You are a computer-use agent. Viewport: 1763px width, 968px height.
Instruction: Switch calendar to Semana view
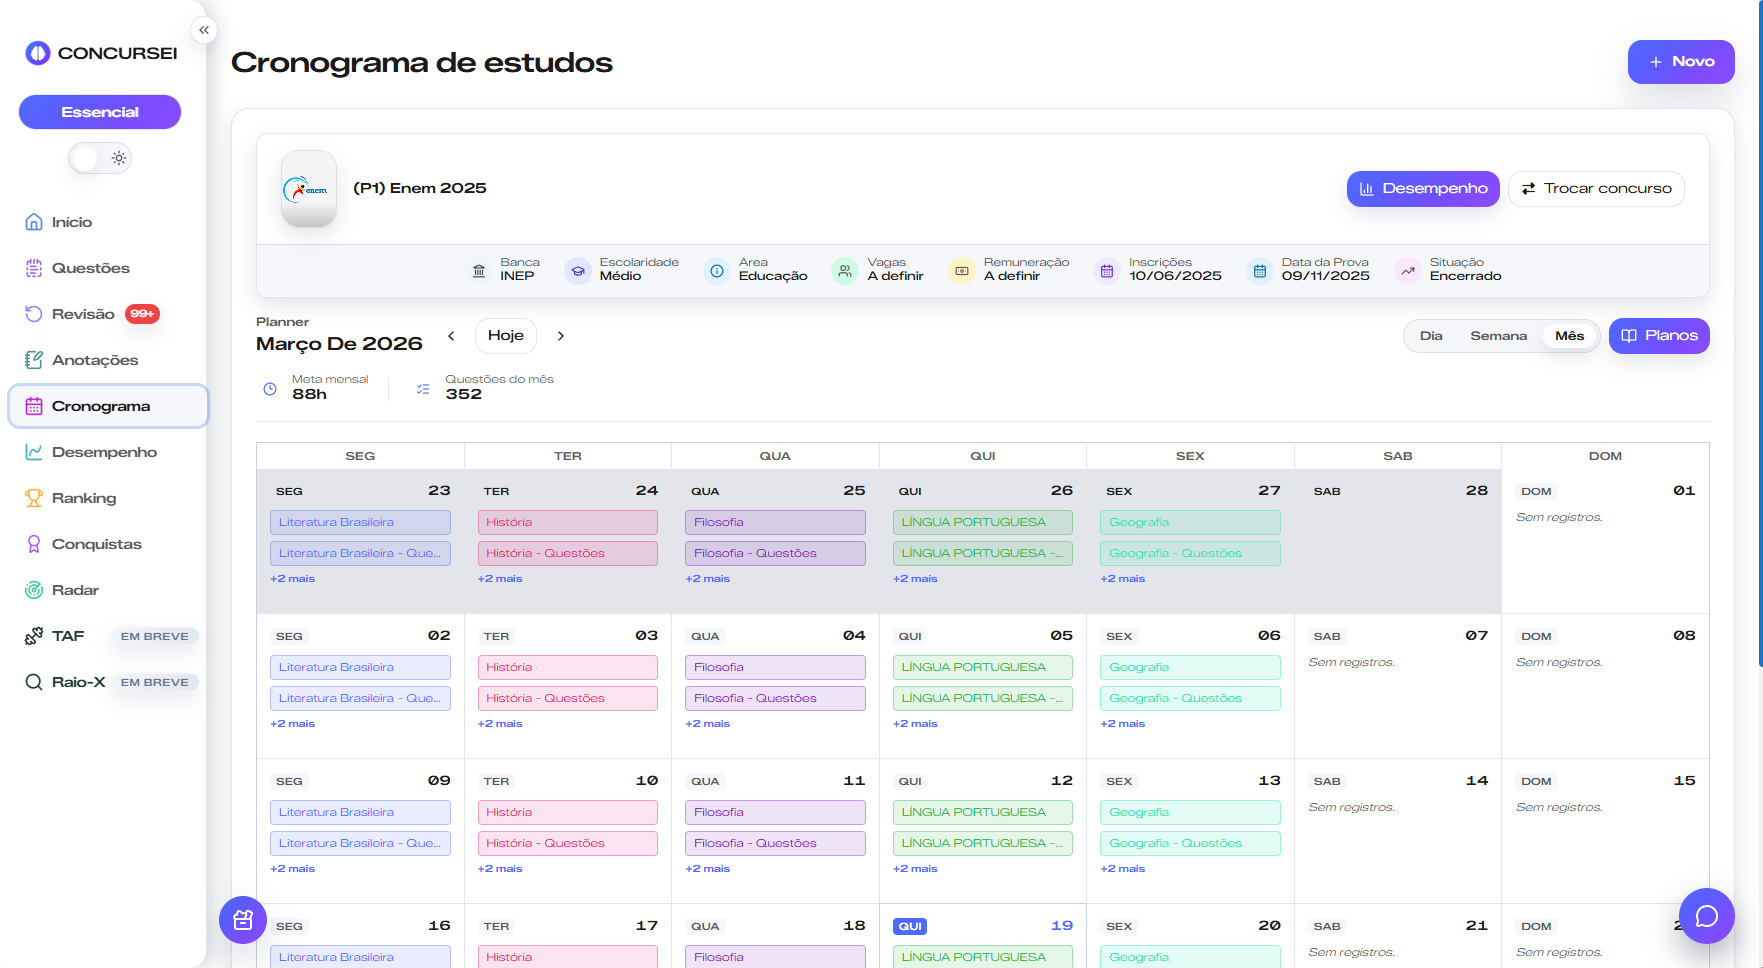[x=1497, y=336]
